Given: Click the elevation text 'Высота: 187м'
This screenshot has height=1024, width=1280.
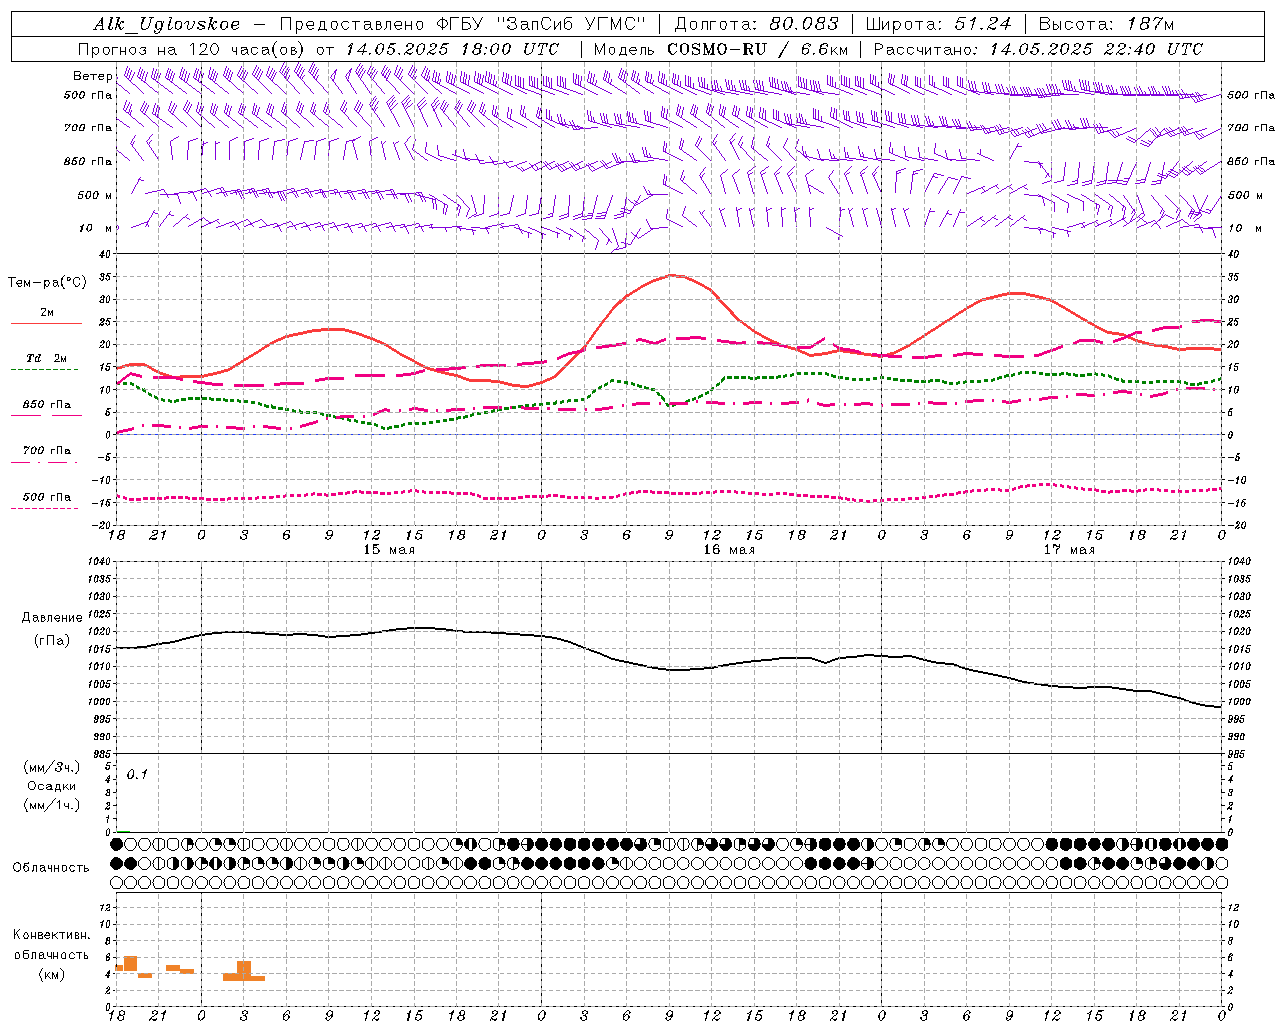Looking at the screenshot, I should pyautogui.click(x=1105, y=24).
